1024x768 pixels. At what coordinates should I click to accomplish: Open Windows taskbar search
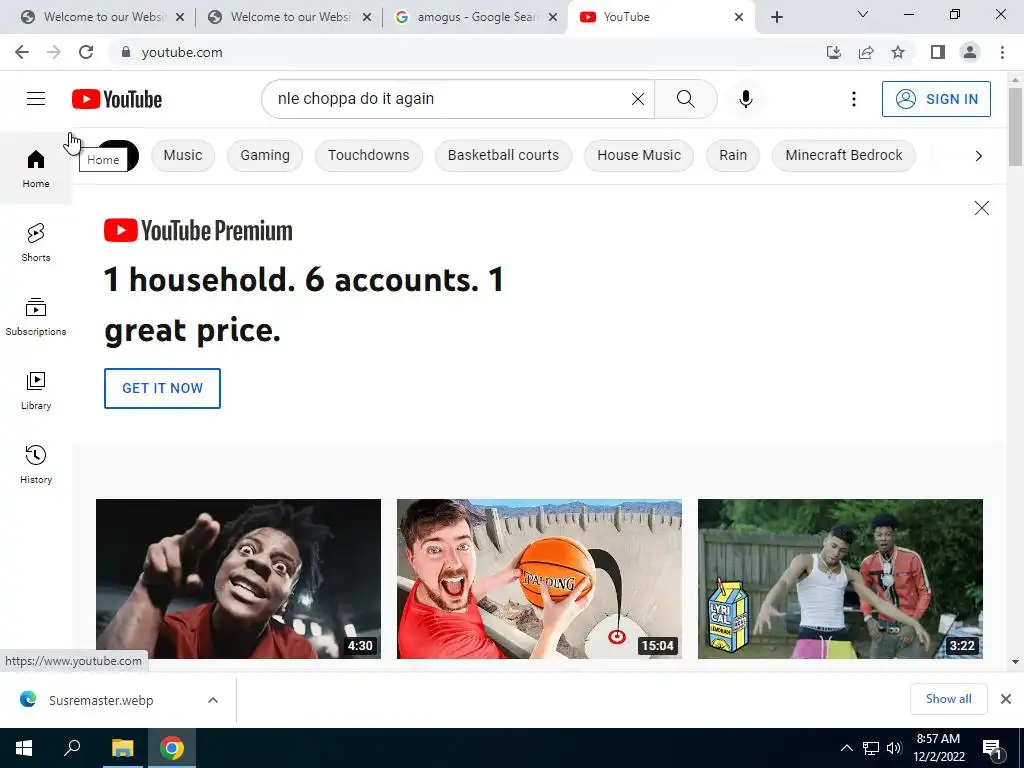[x=72, y=748]
